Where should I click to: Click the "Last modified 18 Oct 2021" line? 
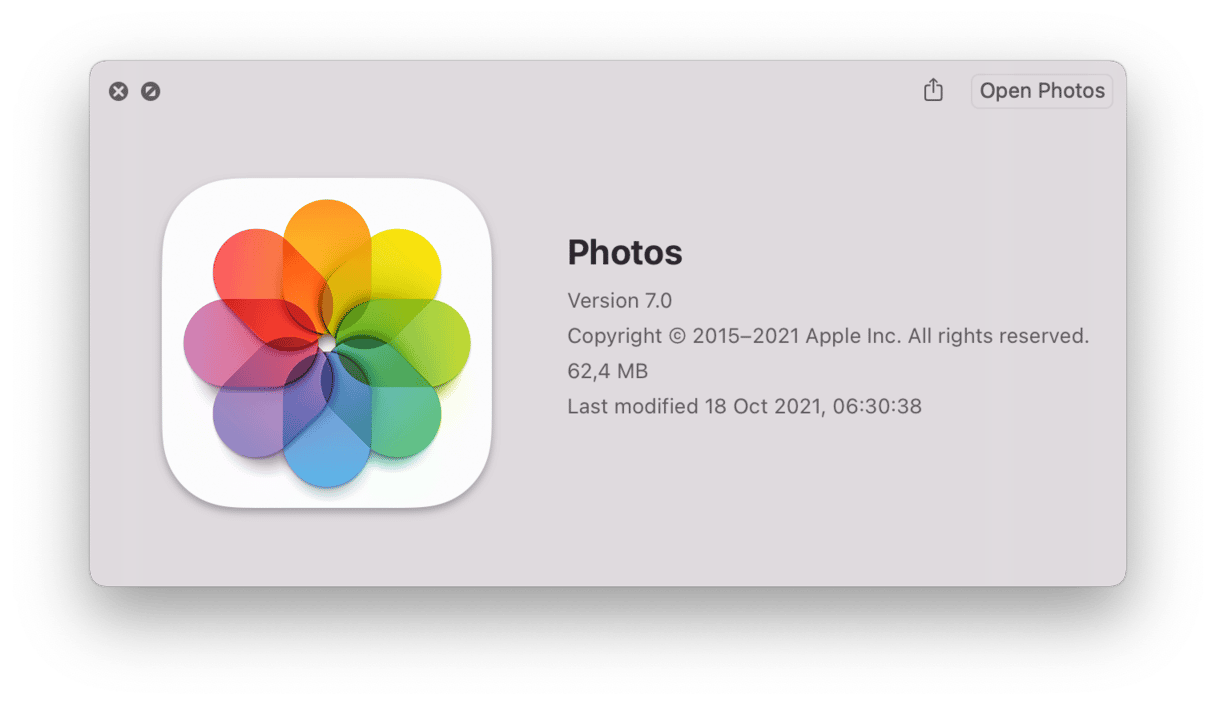click(744, 406)
